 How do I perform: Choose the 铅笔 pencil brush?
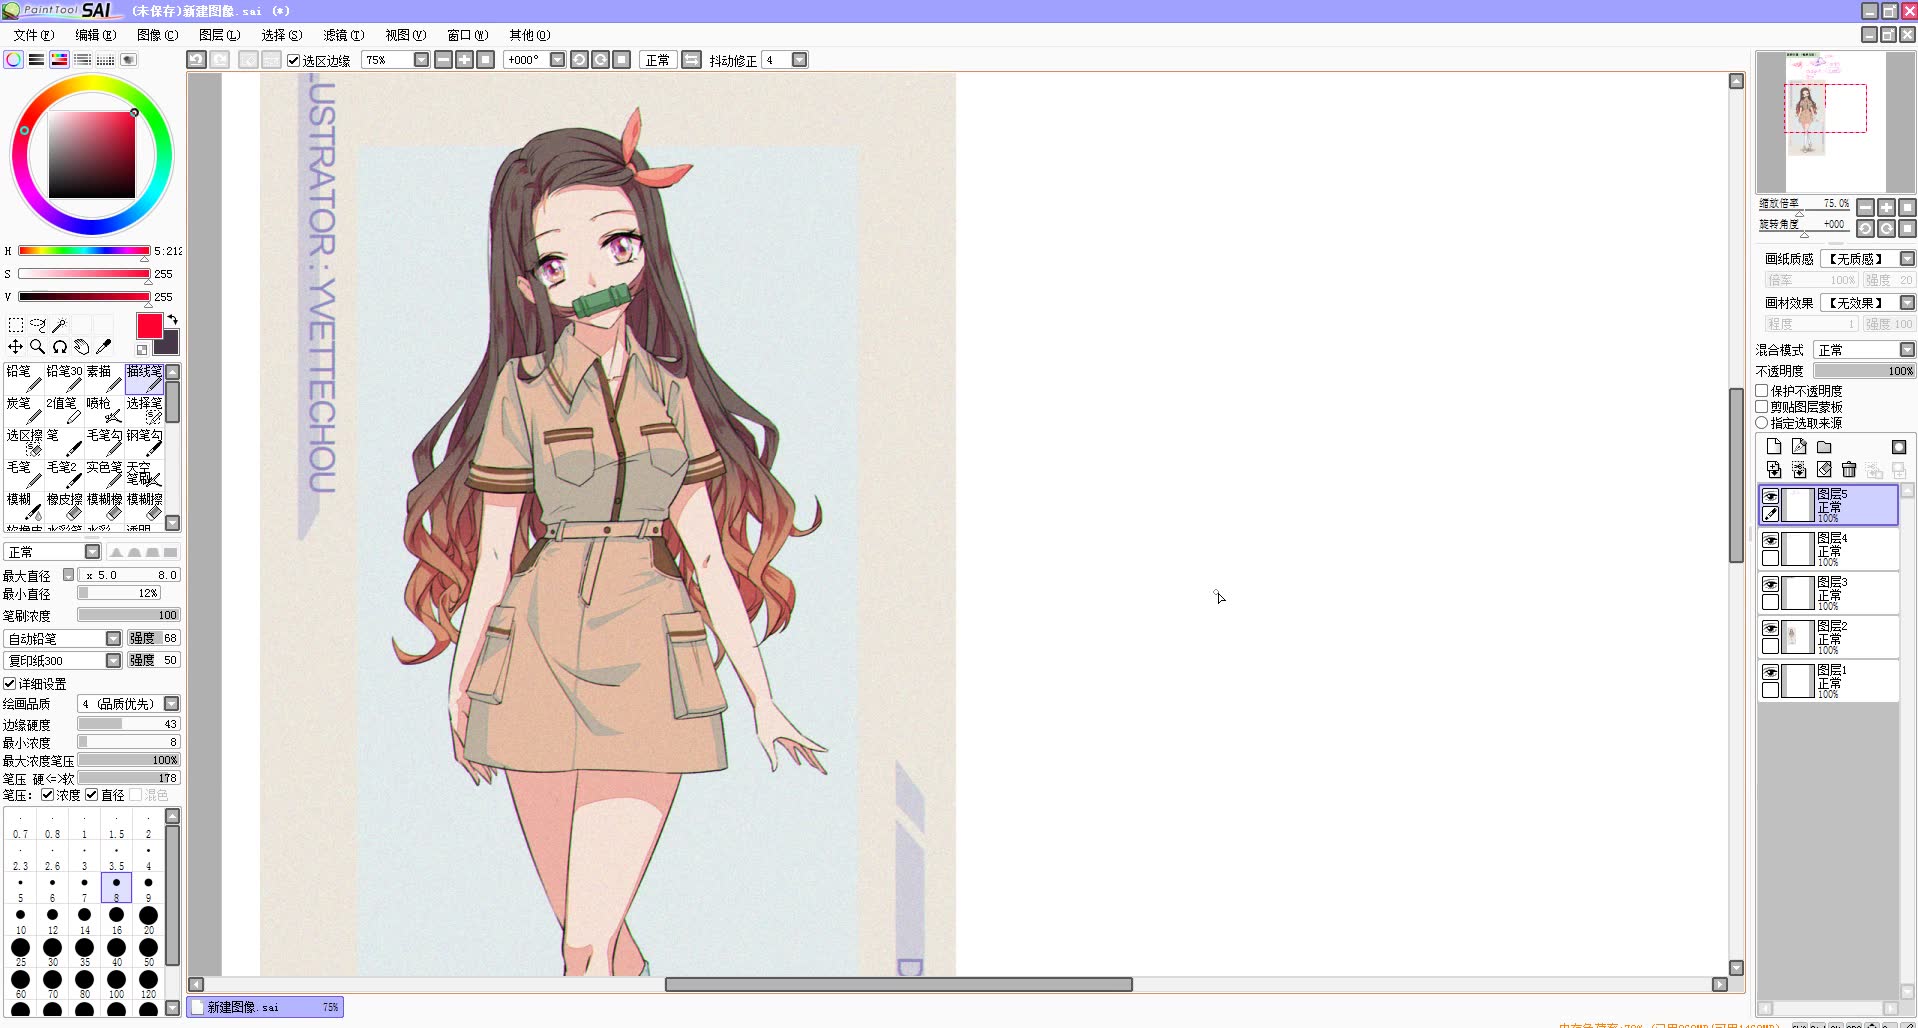pyautogui.click(x=24, y=378)
